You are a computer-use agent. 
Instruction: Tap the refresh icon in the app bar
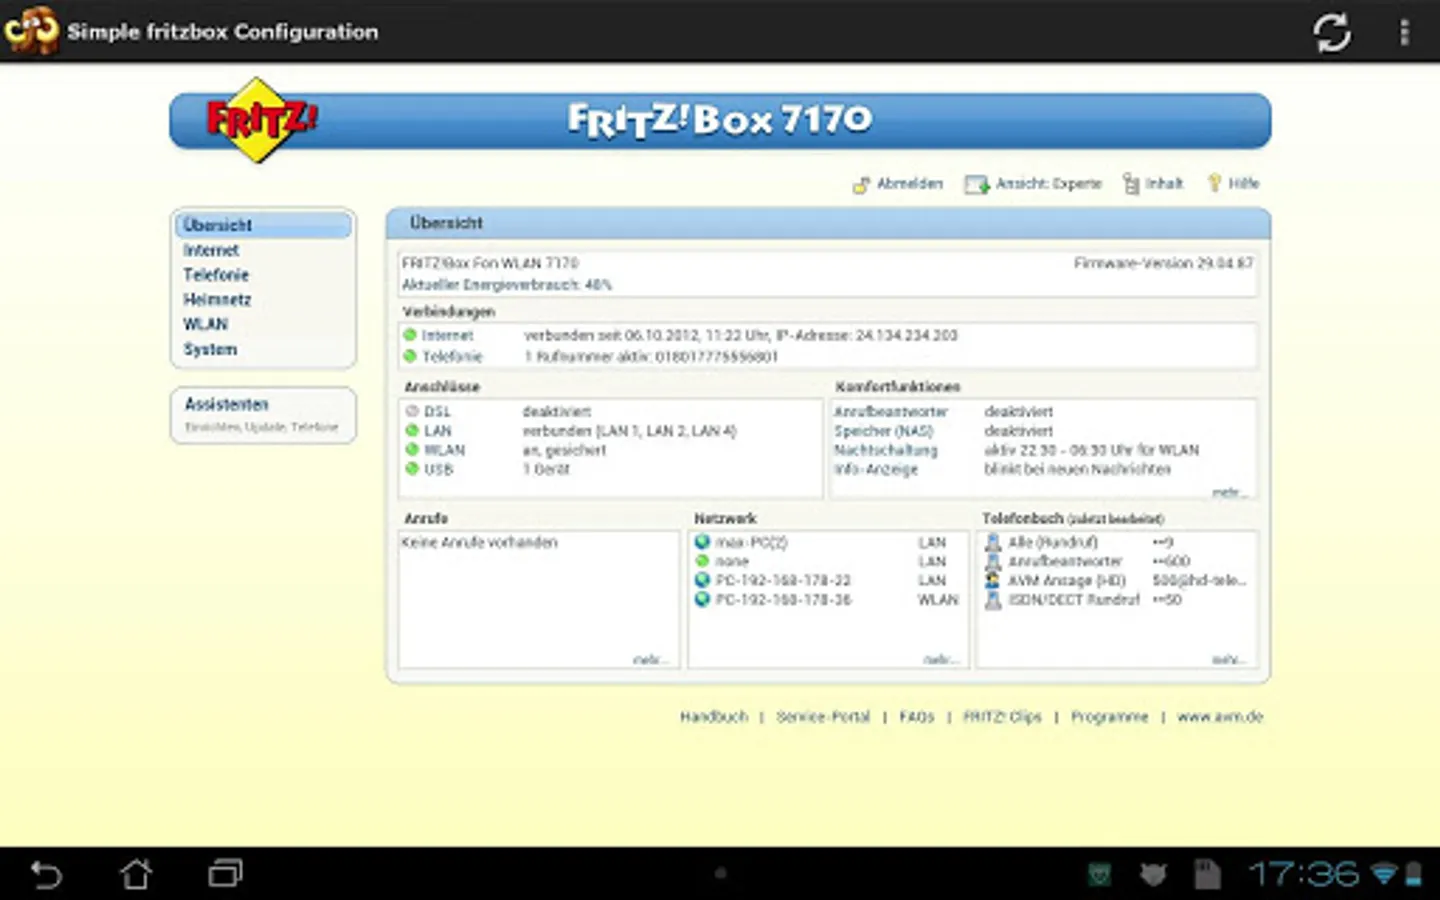pos(1332,32)
